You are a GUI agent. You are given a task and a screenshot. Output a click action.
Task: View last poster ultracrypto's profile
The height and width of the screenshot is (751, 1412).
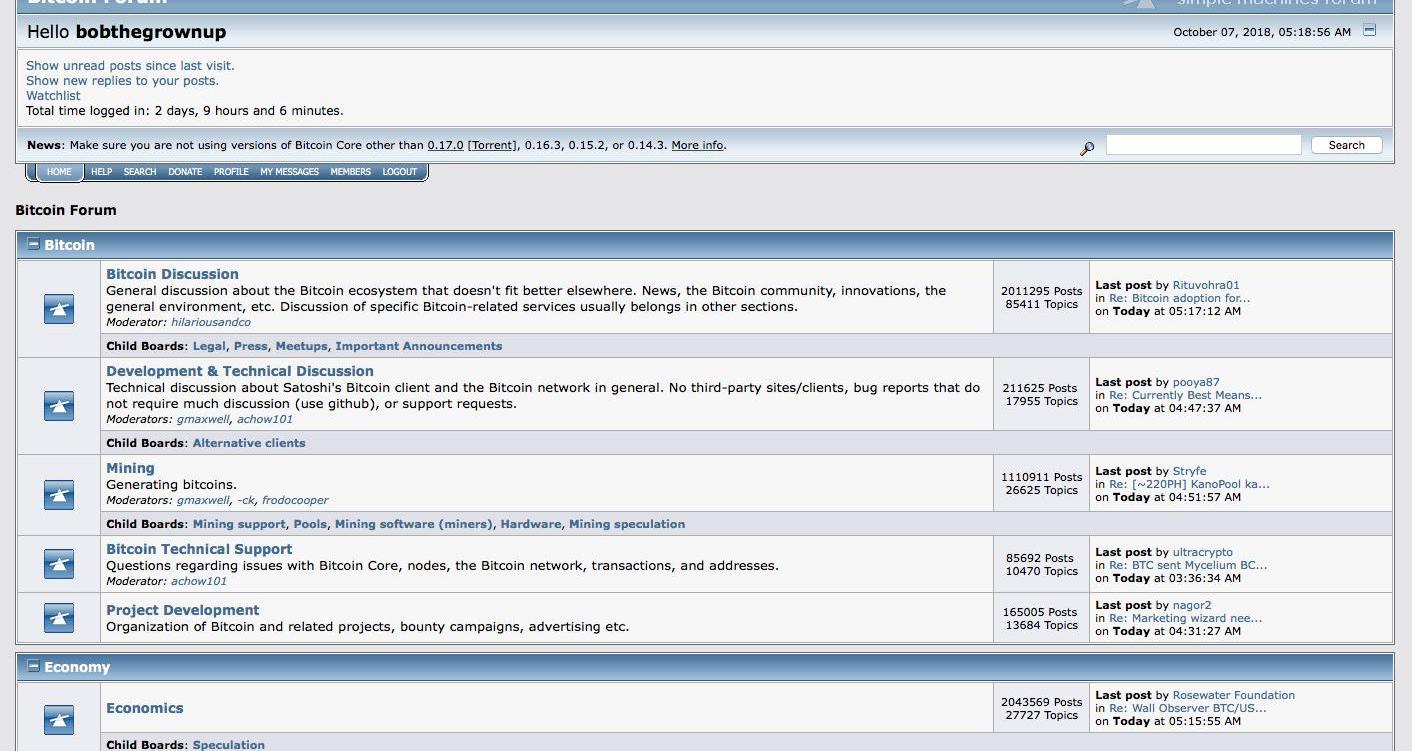click(1203, 552)
